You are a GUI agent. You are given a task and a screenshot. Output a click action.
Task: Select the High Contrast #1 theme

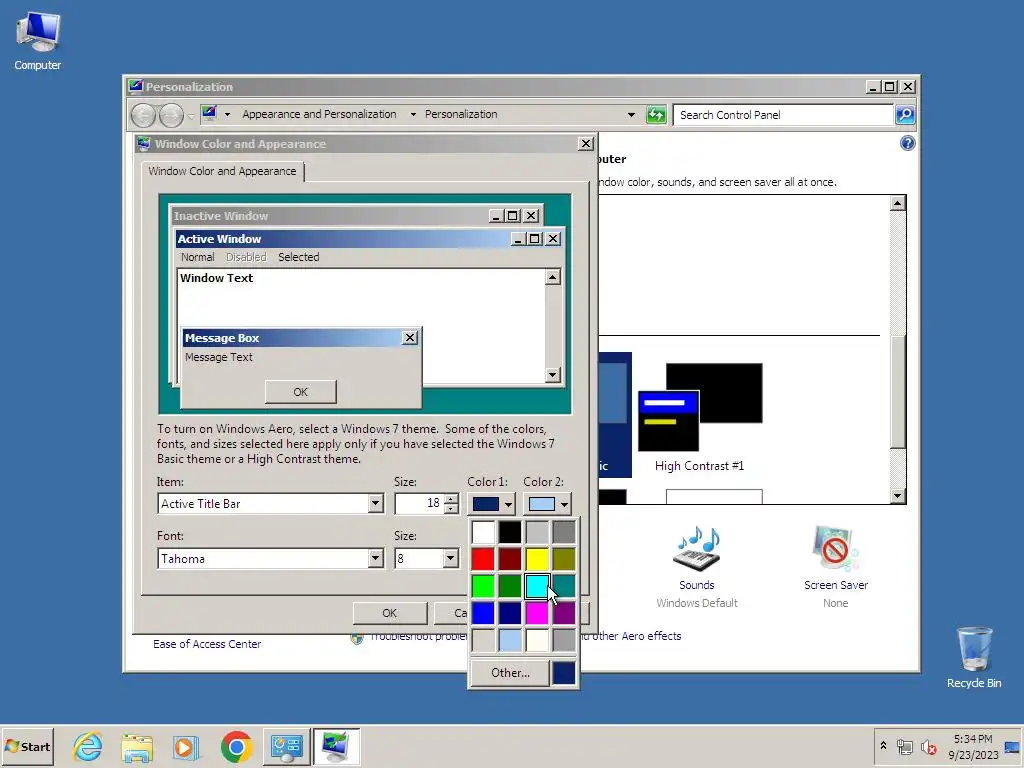[700, 418]
